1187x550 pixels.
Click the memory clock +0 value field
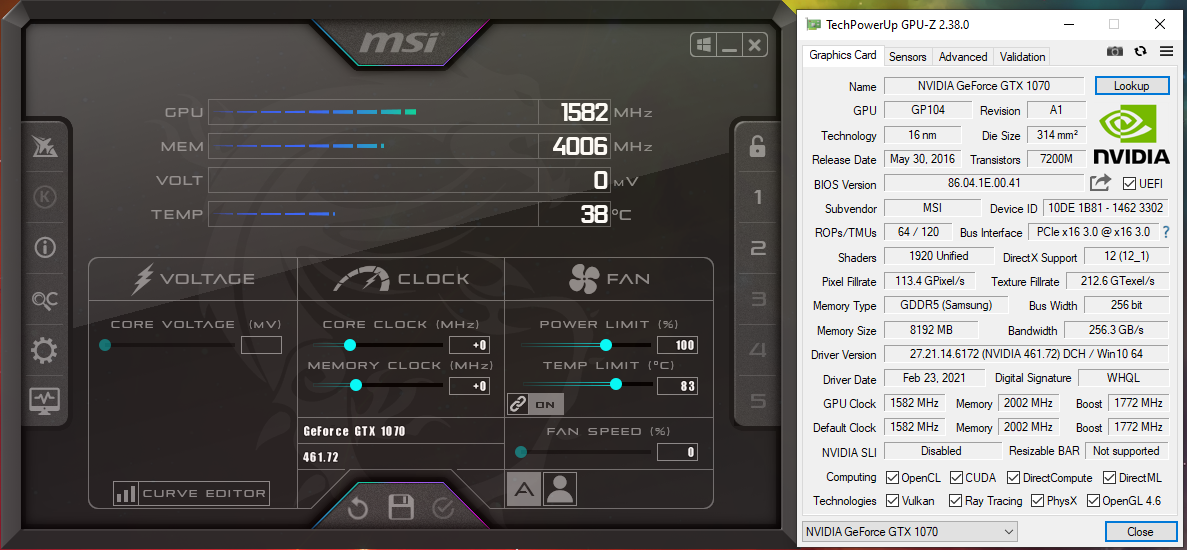tap(469, 386)
